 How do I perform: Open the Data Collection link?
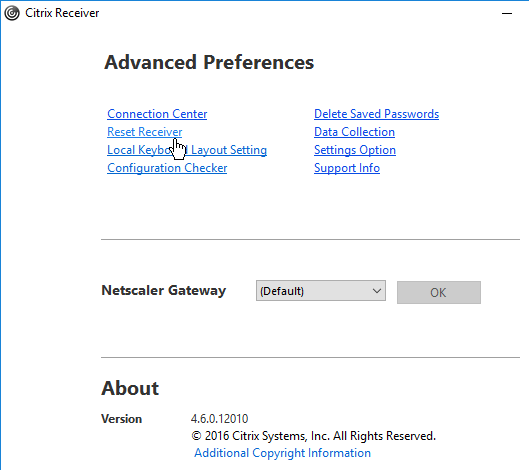pos(354,132)
